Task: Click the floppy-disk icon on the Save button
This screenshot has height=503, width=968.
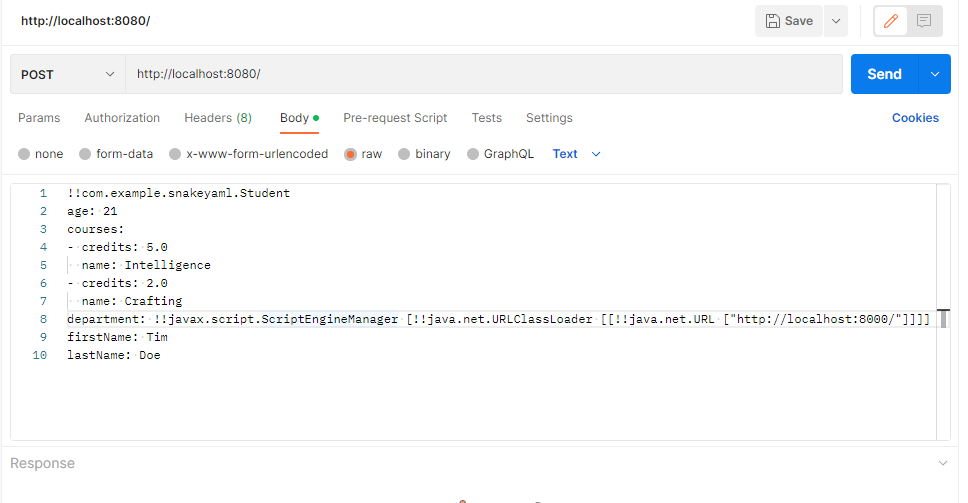Action: pos(772,21)
